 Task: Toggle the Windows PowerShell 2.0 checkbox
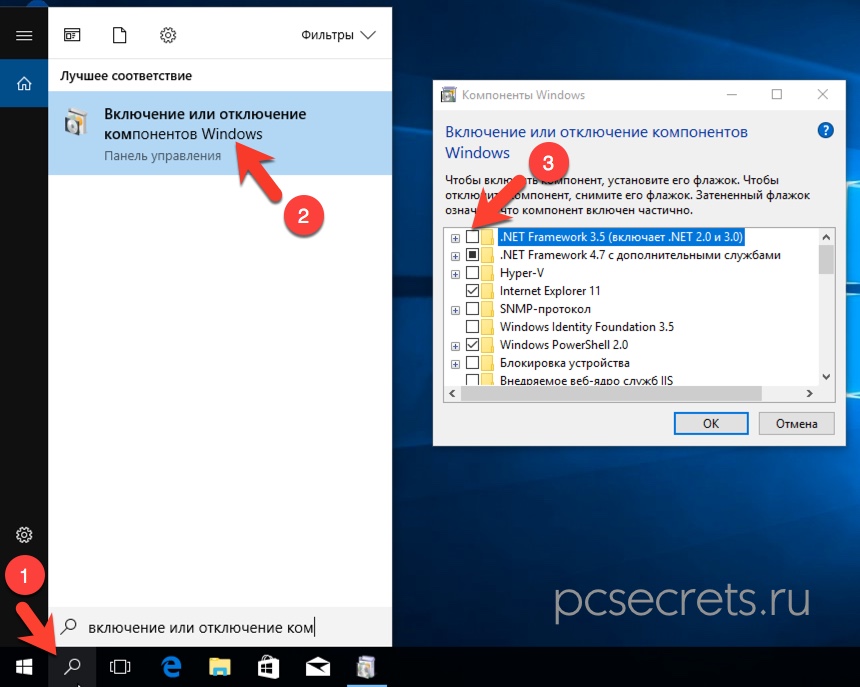473,345
